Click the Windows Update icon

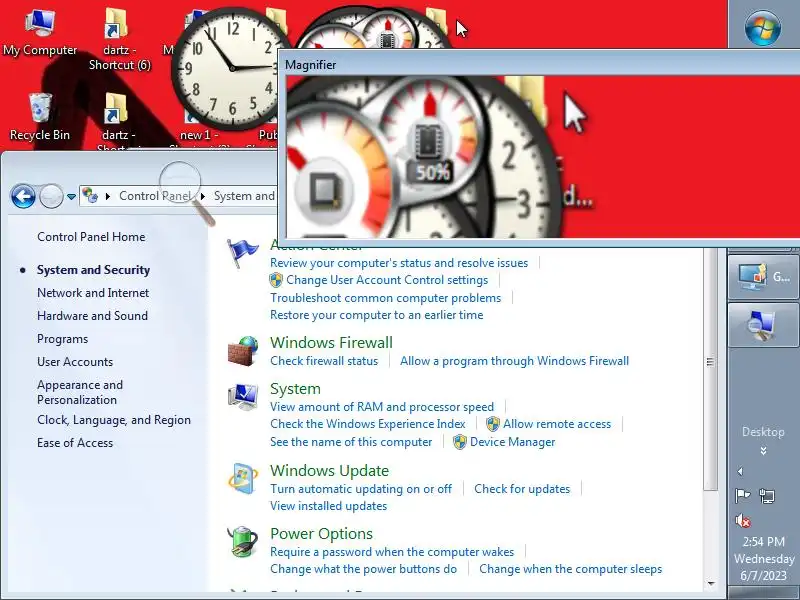242,479
